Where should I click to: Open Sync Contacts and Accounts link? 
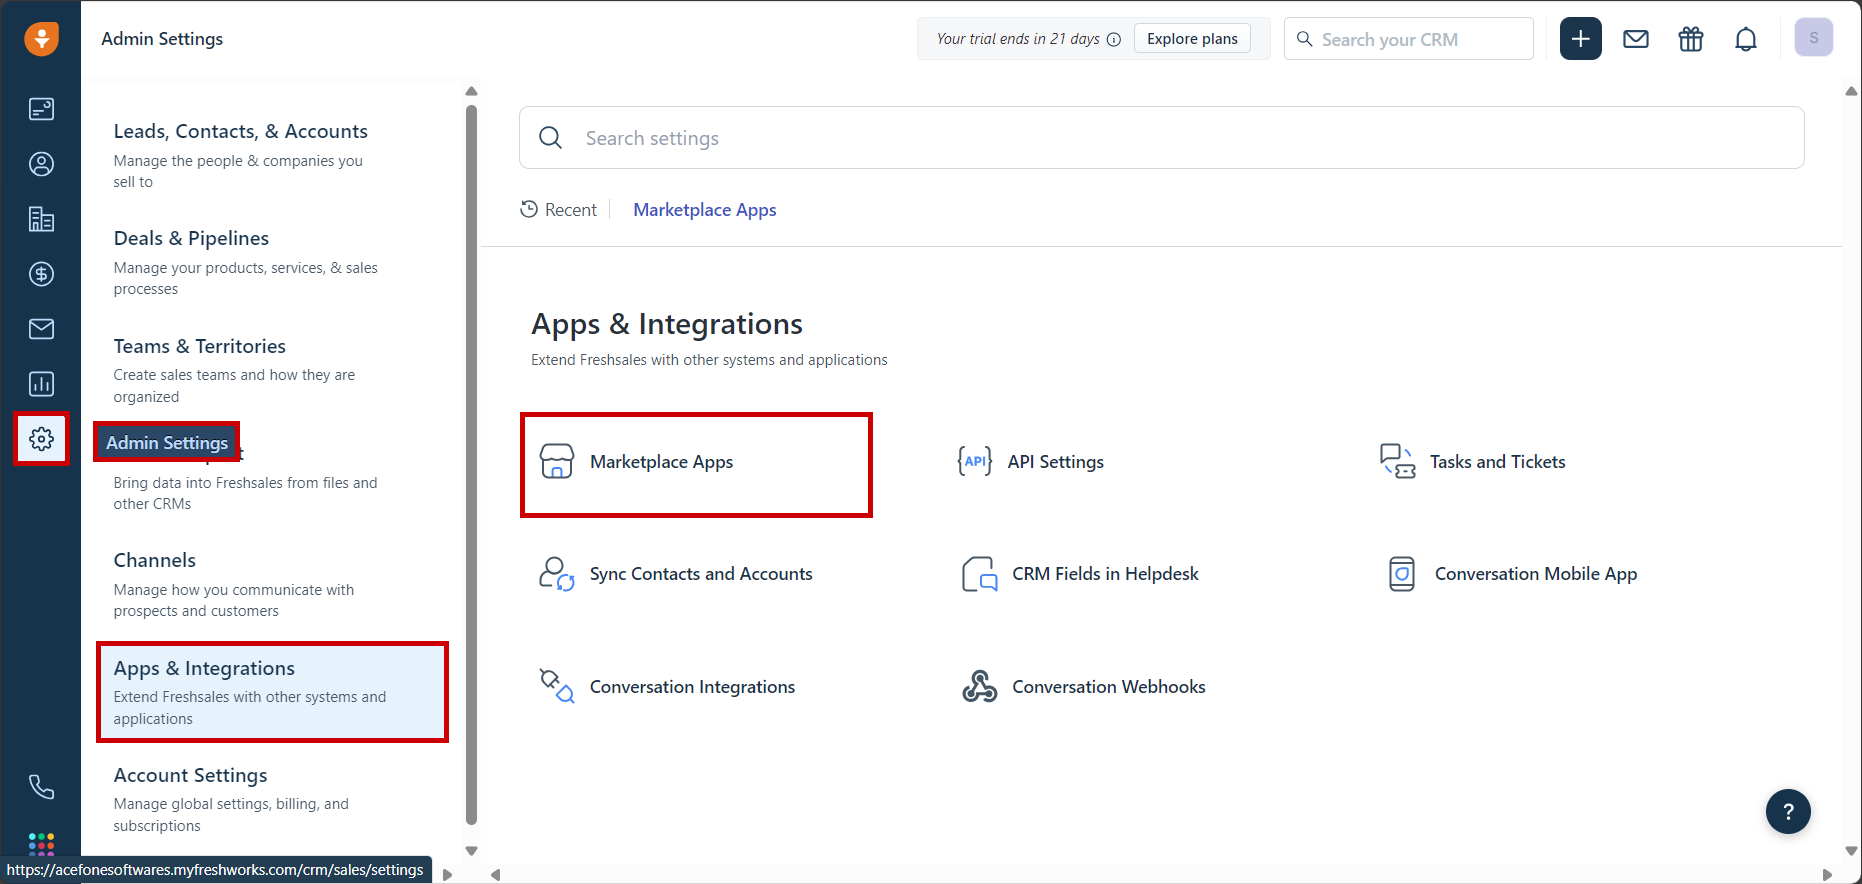click(701, 574)
